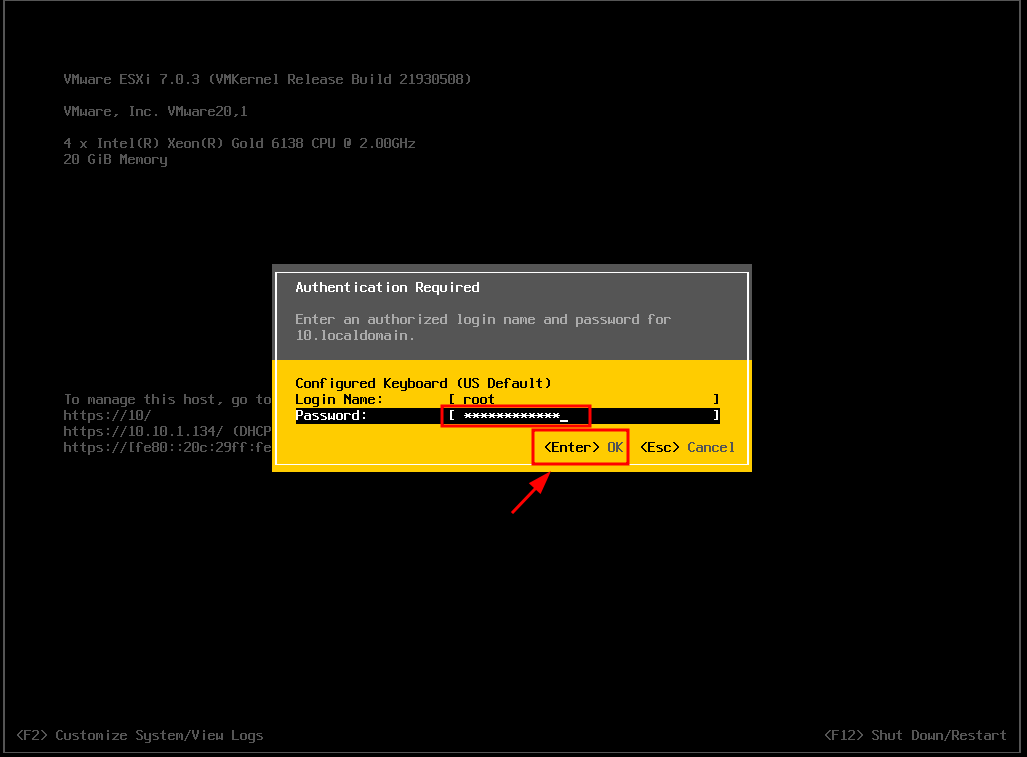Screen dimensions: 1027x757
Task: Click the 10.localdomain hostname text
Action: tap(354, 335)
